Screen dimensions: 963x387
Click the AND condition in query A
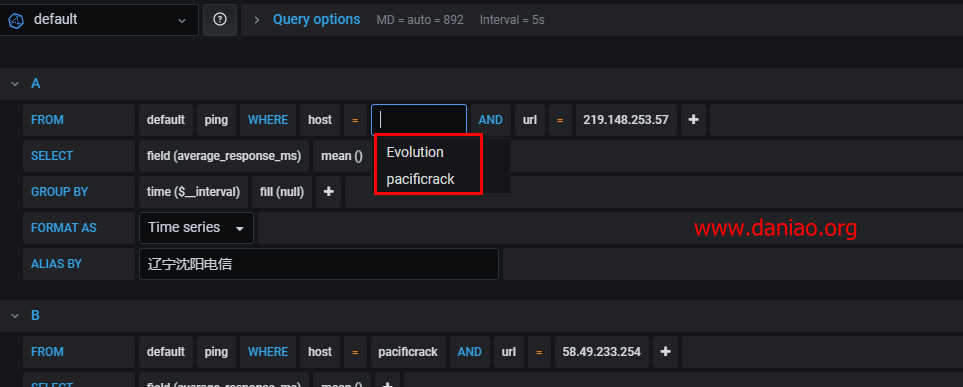[x=491, y=120]
